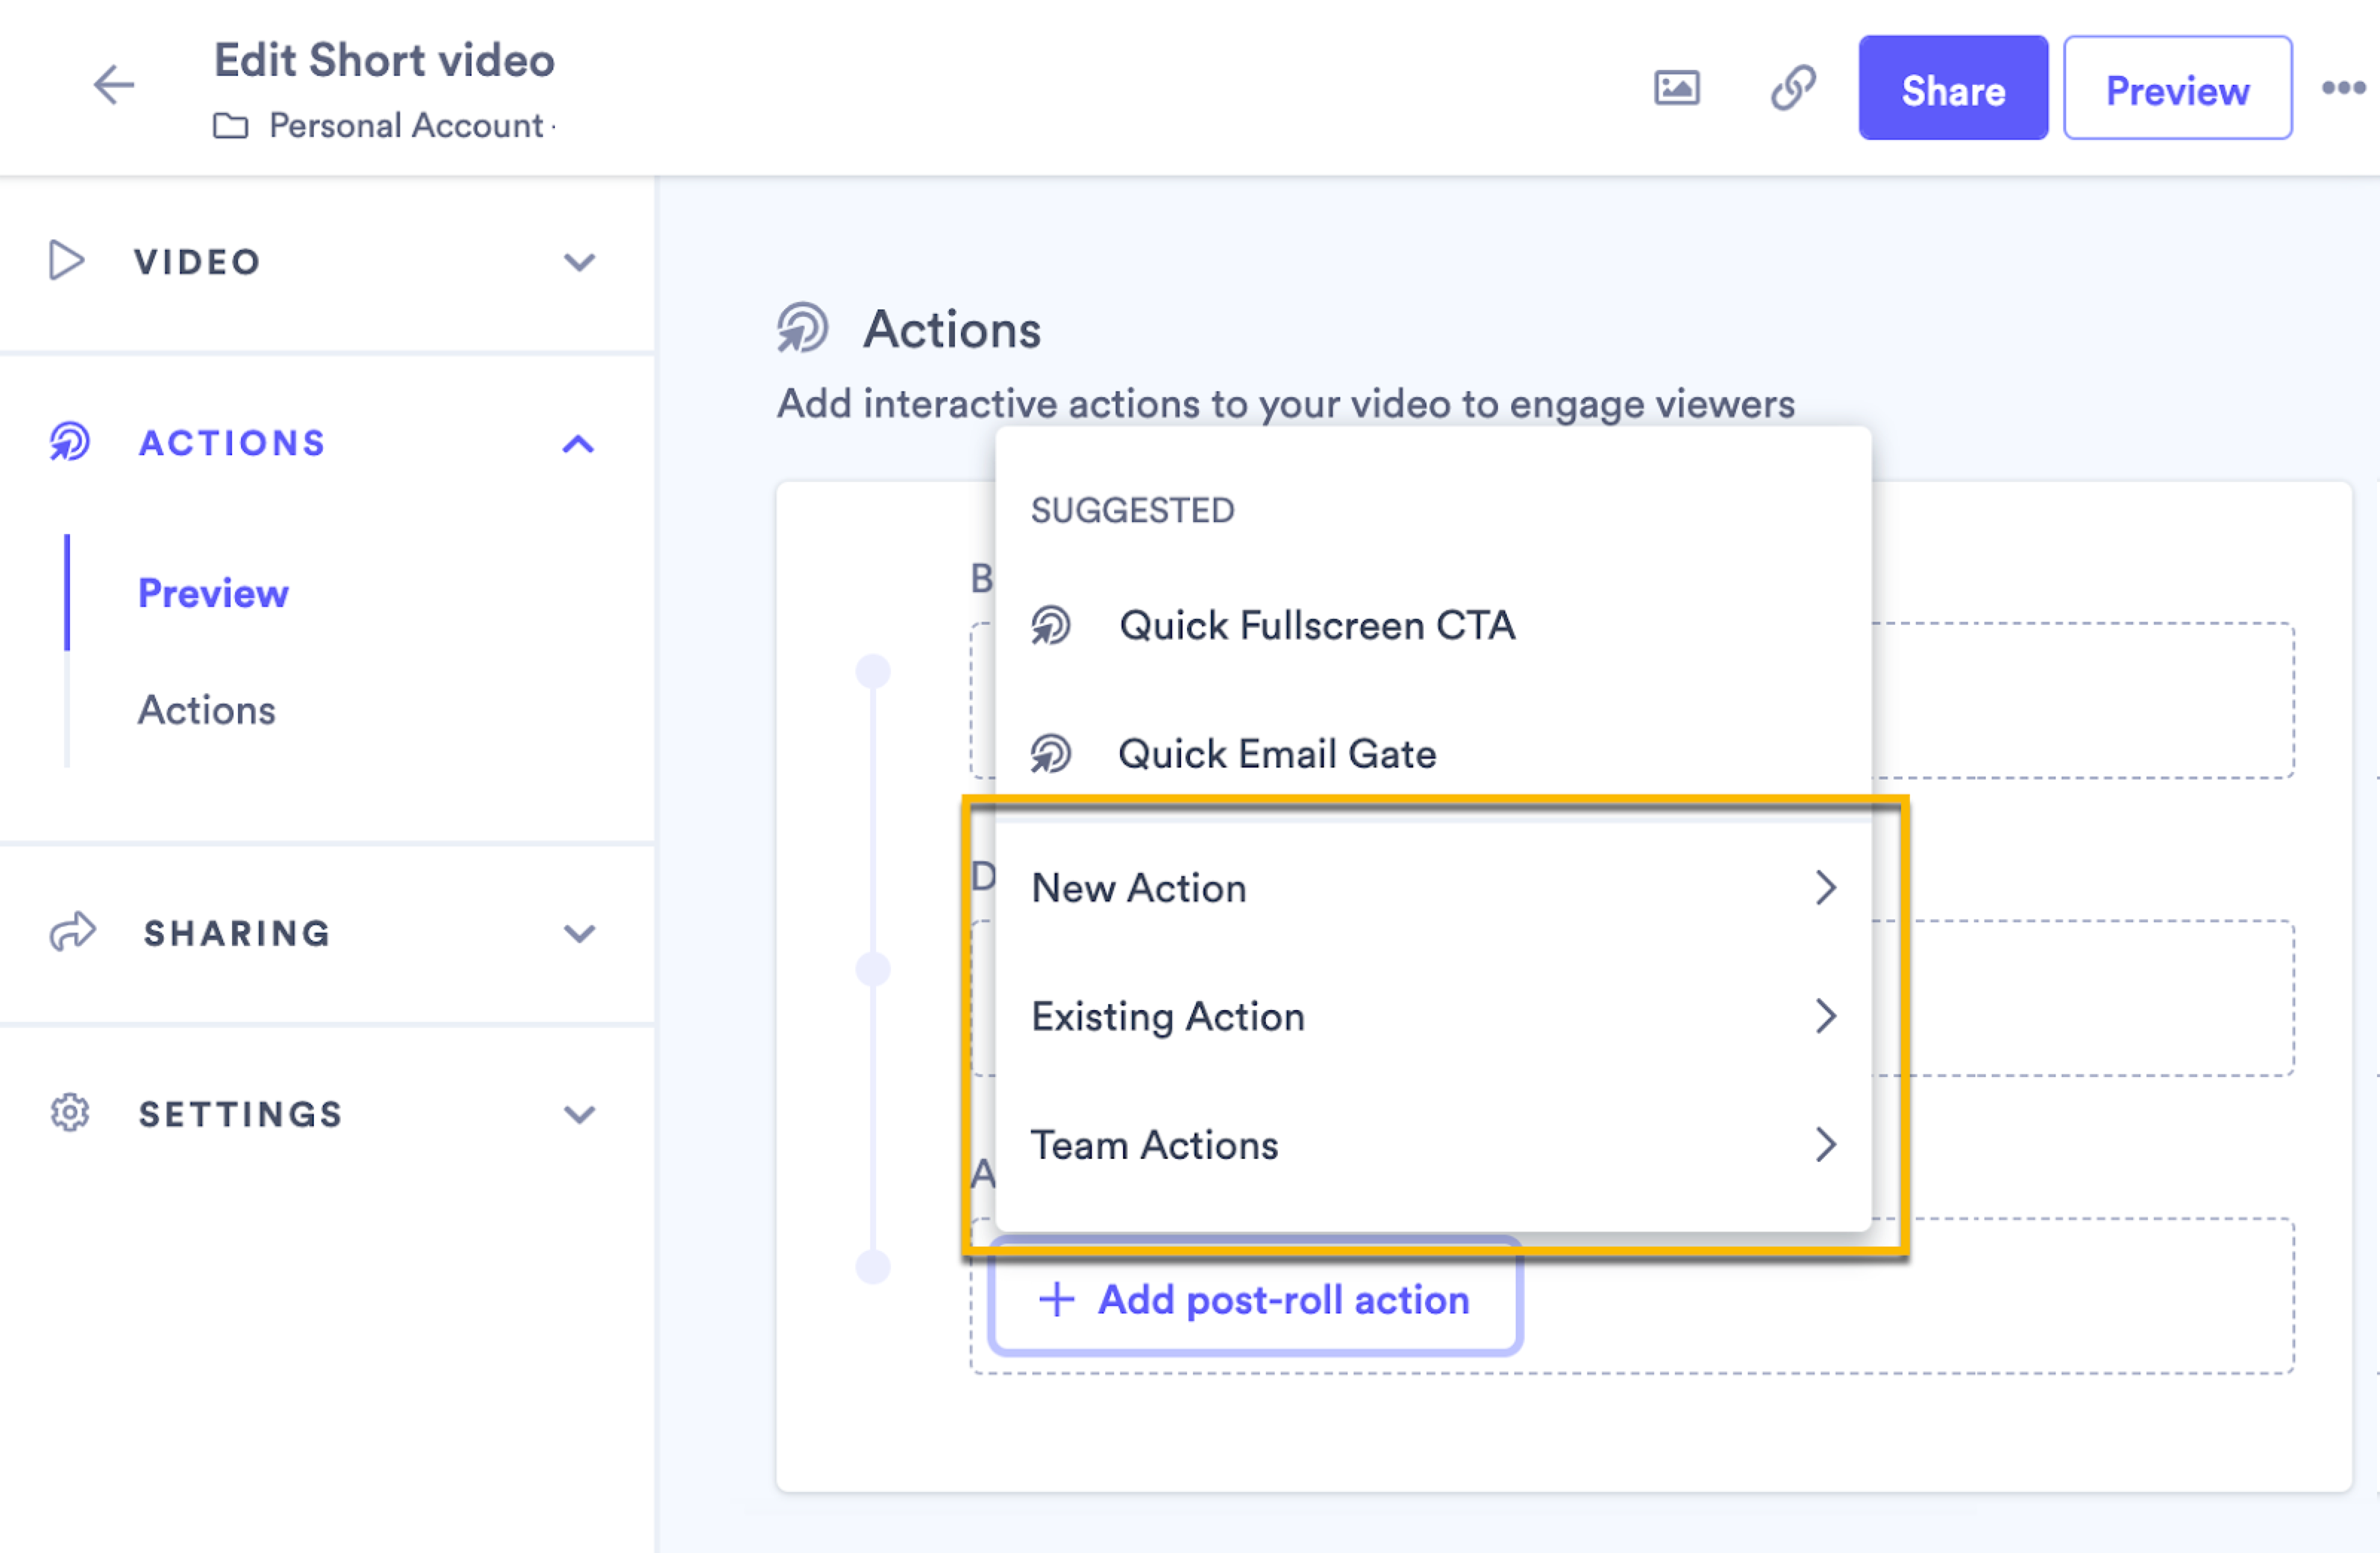Viewport: 2380px width, 1553px height.
Task: Click the Video play icon in sidebar
Action: click(x=66, y=261)
